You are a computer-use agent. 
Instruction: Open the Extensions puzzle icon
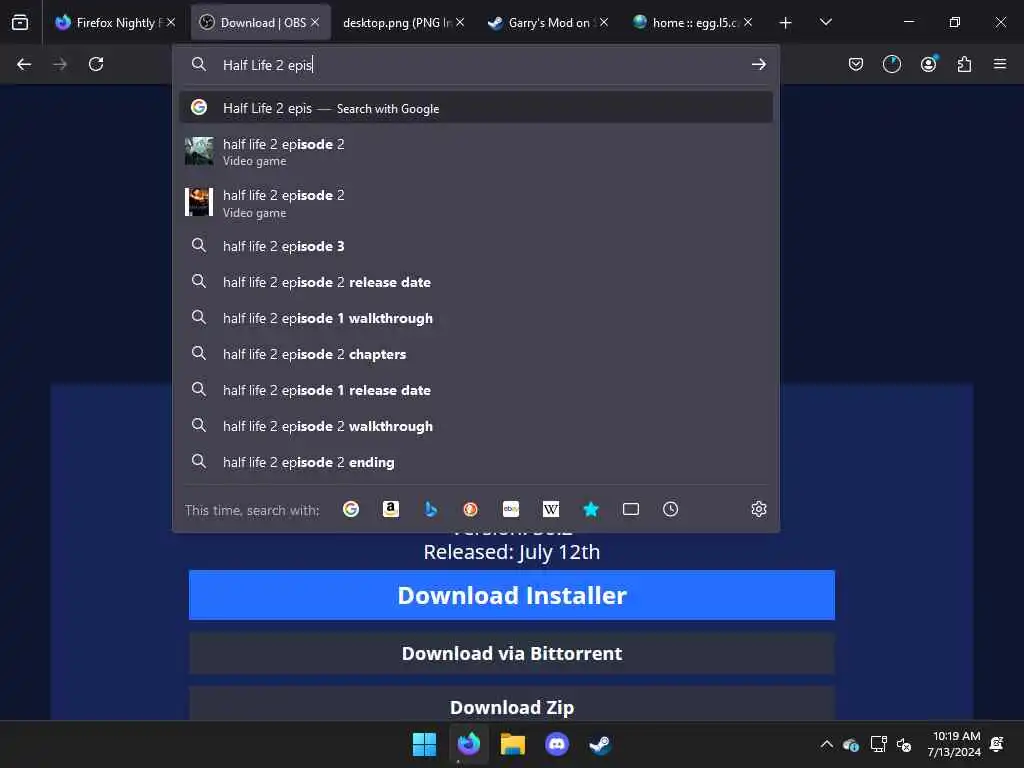(x=964, y=64)
